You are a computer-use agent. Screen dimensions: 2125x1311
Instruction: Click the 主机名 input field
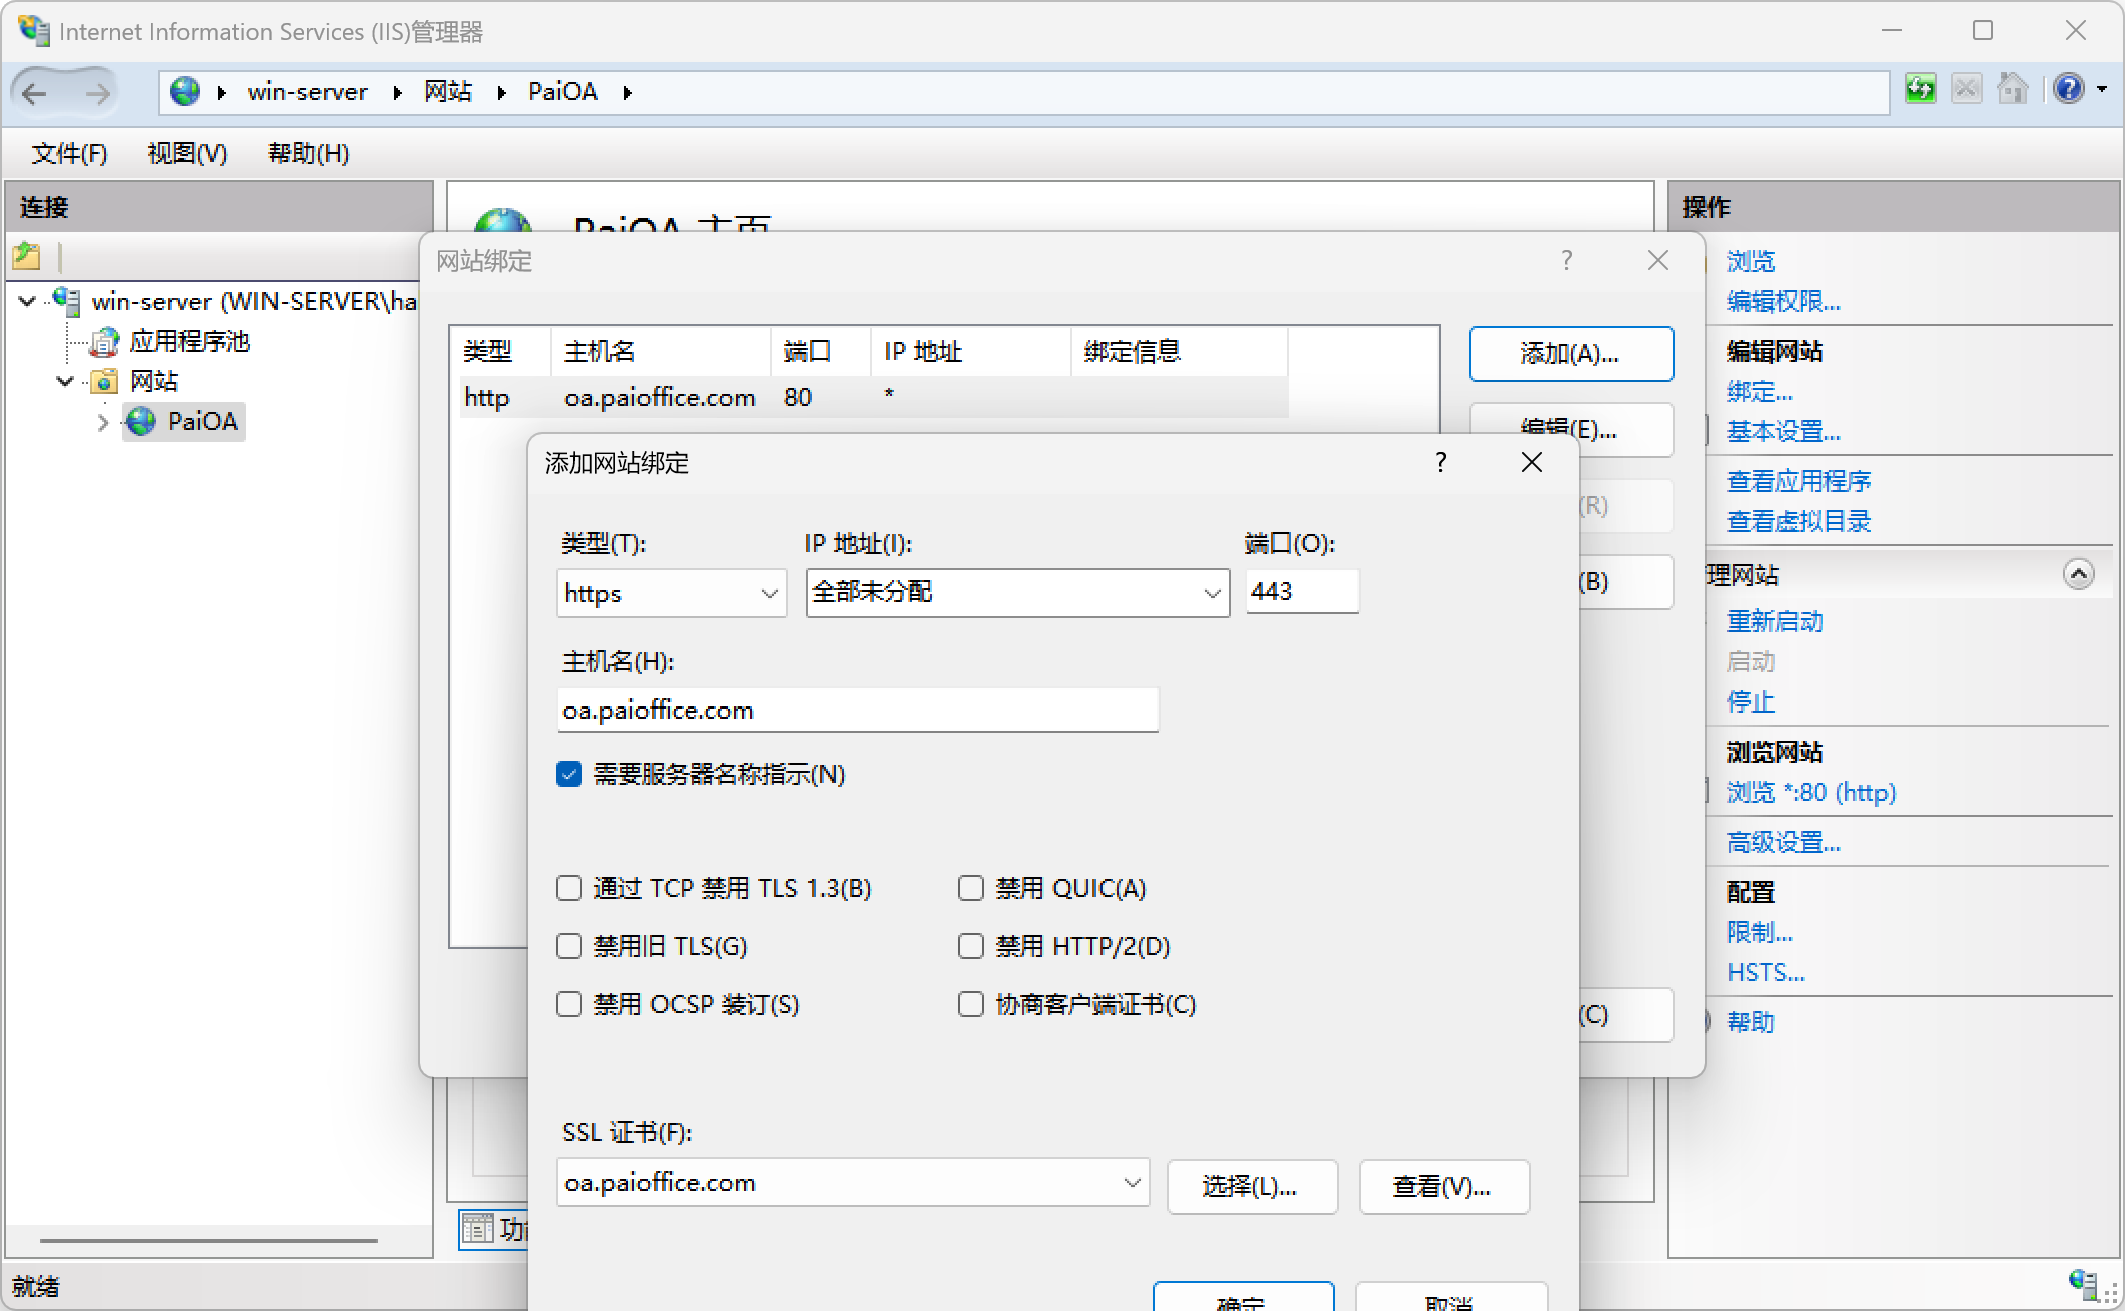click(857, 710)
